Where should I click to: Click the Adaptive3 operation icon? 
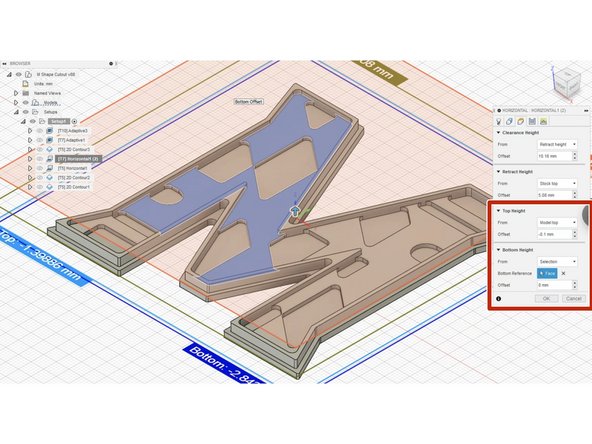[49, 131]
